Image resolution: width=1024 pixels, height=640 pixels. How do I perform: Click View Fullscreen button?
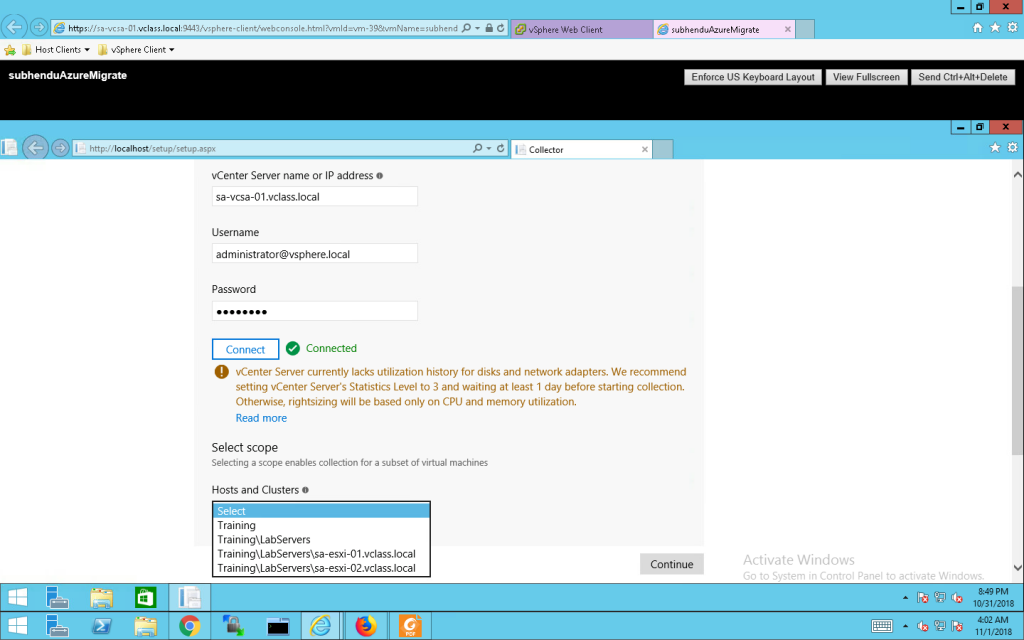tap(866, 77)
